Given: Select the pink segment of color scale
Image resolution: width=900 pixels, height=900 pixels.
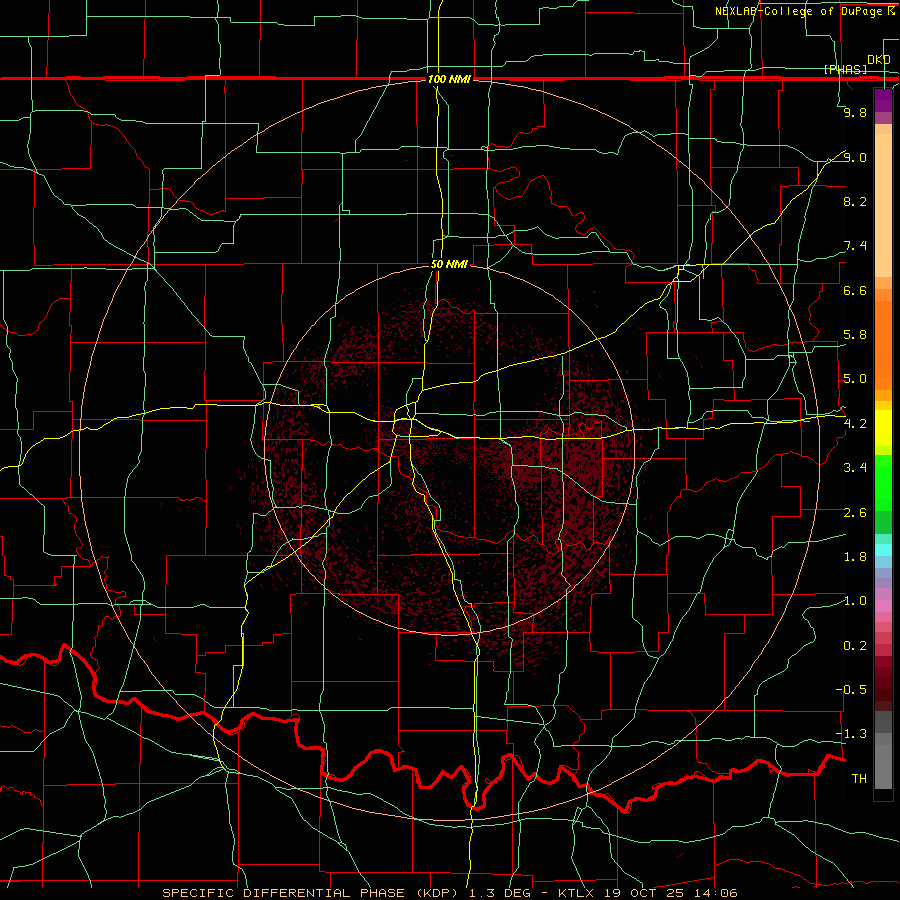Looking at the screenshot, I should [883, 606].
